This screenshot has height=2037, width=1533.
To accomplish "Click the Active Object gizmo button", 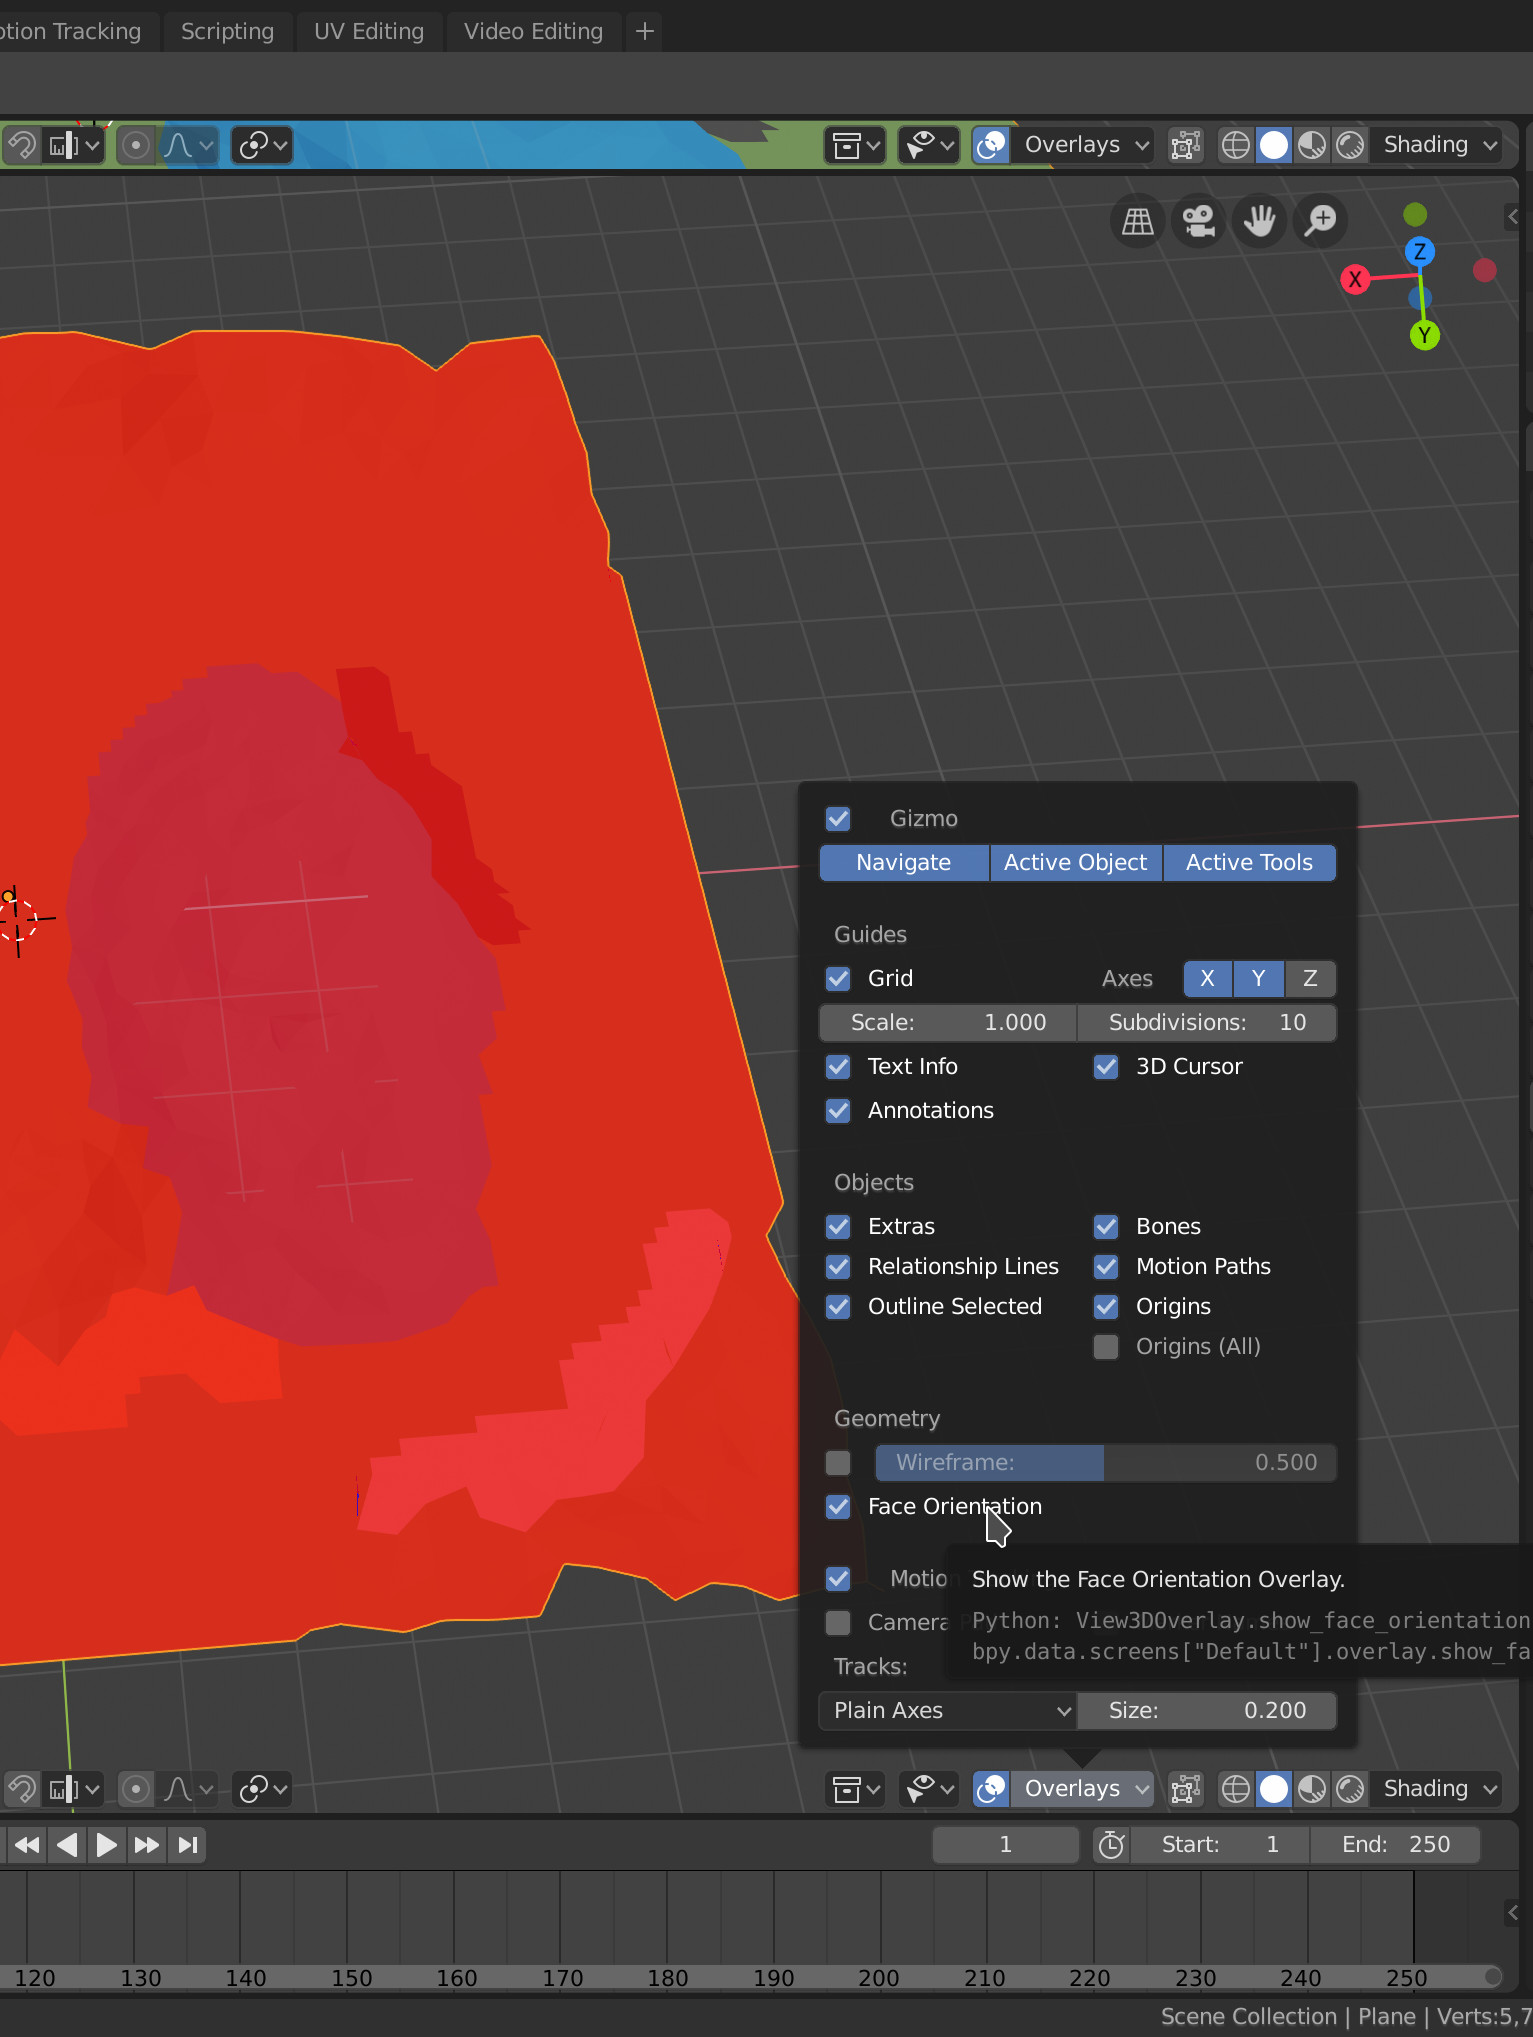I will 1076,862.
